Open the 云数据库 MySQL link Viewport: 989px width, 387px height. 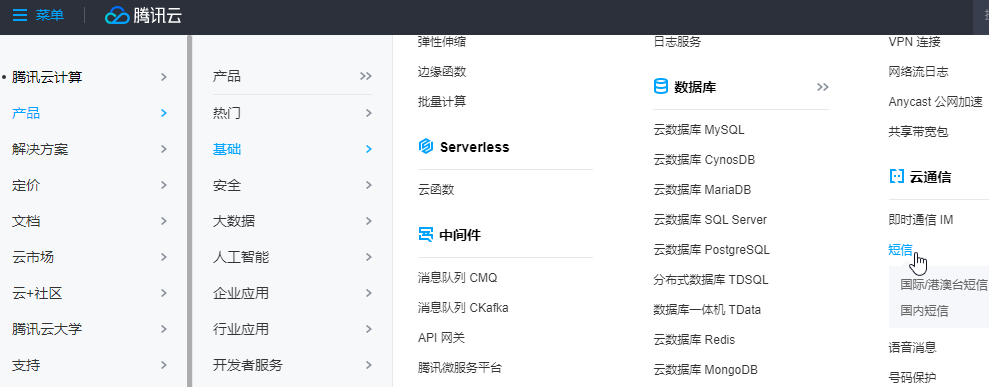[x=699, y=130]
